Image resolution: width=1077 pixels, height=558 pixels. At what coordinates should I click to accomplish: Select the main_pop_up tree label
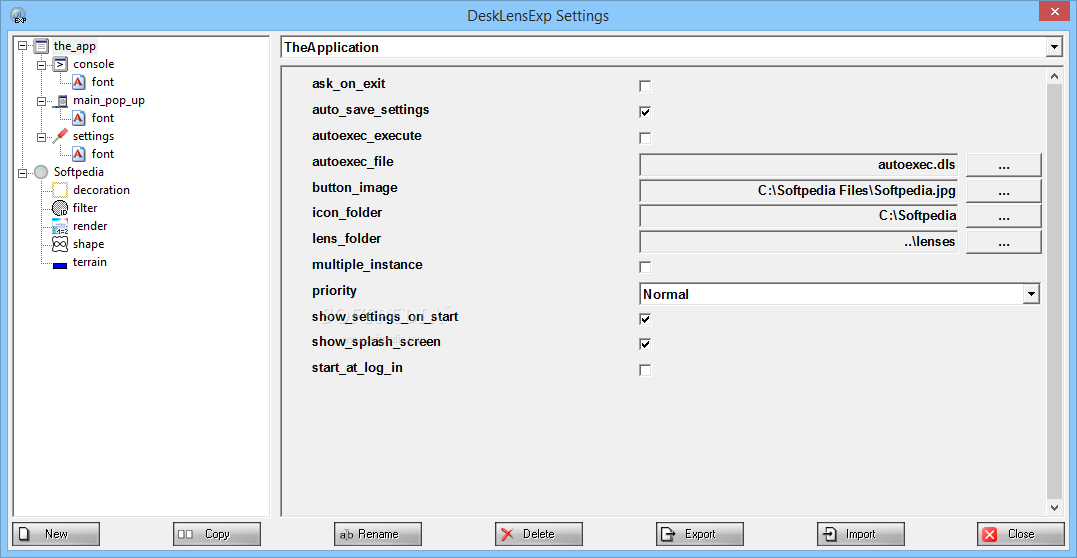[109, 100]
